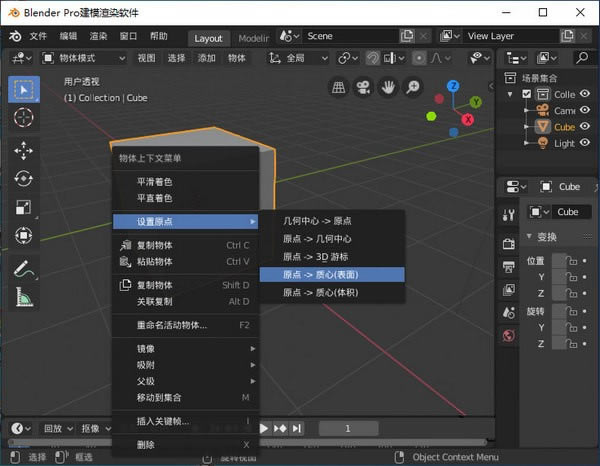Open the 物体模式 mode dropdown
Viewport: 600px width, 466px height.
click(x=87, y=58)
